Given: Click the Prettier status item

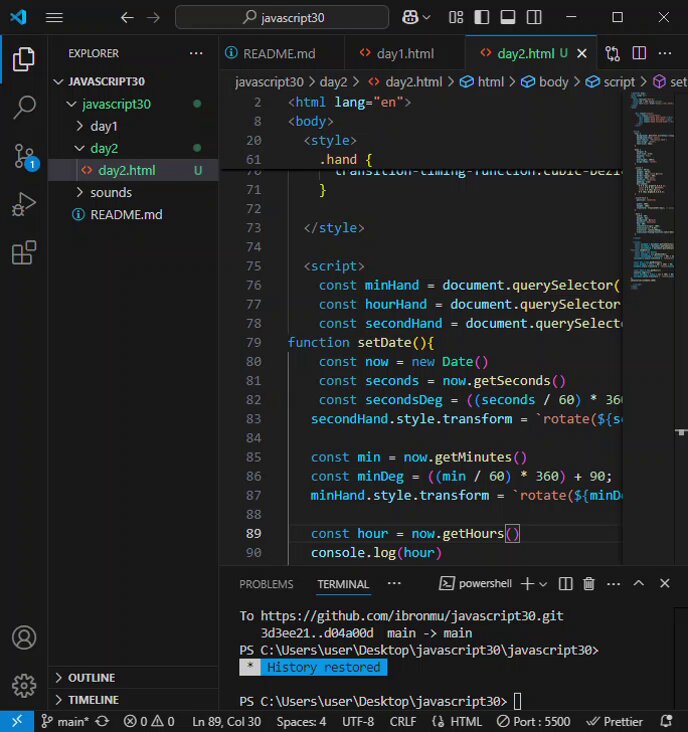Looking at the screenshot, I should 614,722.
